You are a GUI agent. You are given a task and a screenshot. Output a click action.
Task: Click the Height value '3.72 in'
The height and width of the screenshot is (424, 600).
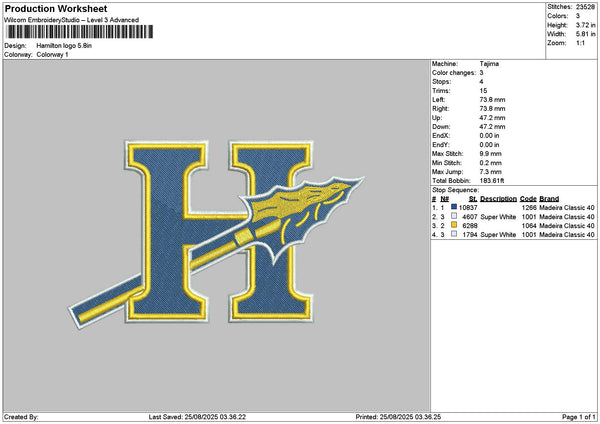[585, 25]
